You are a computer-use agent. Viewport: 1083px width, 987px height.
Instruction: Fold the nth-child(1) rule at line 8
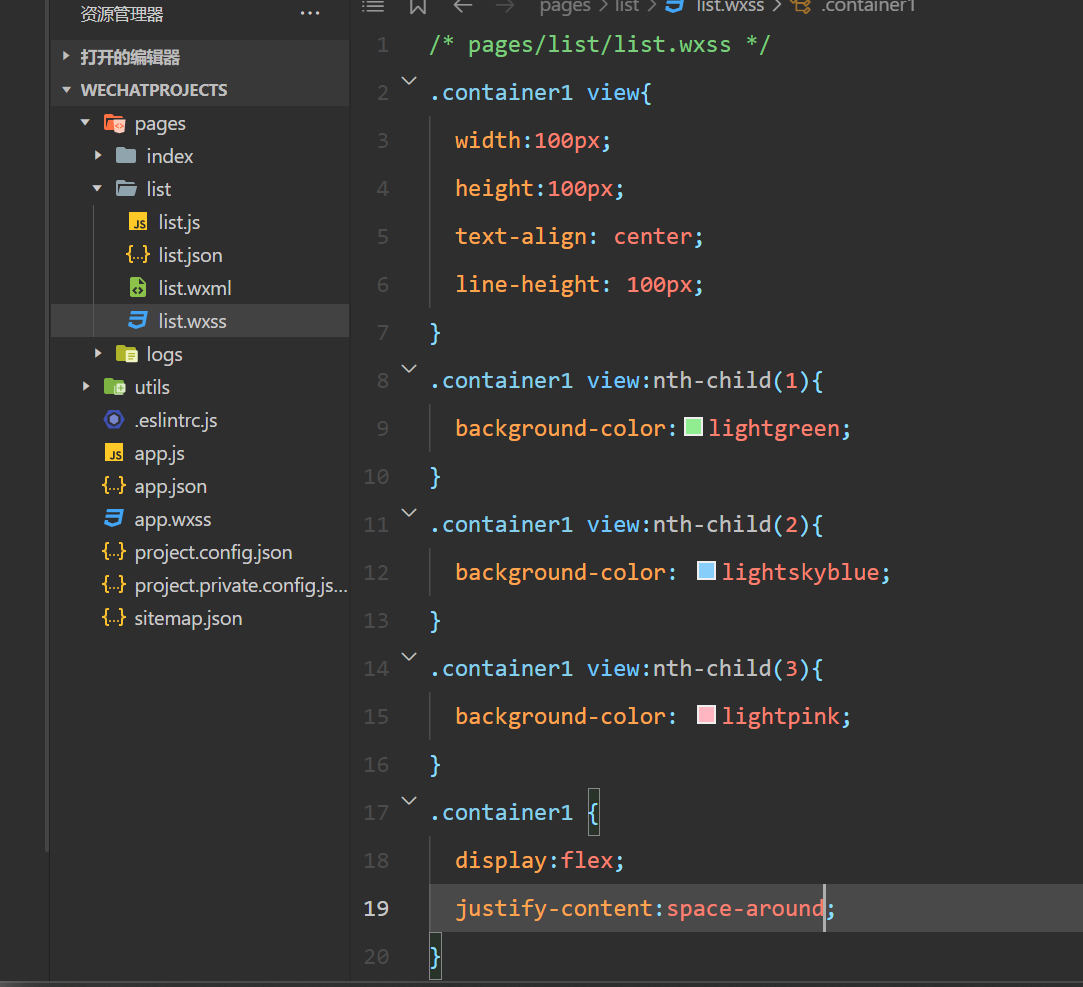point(408,368)
